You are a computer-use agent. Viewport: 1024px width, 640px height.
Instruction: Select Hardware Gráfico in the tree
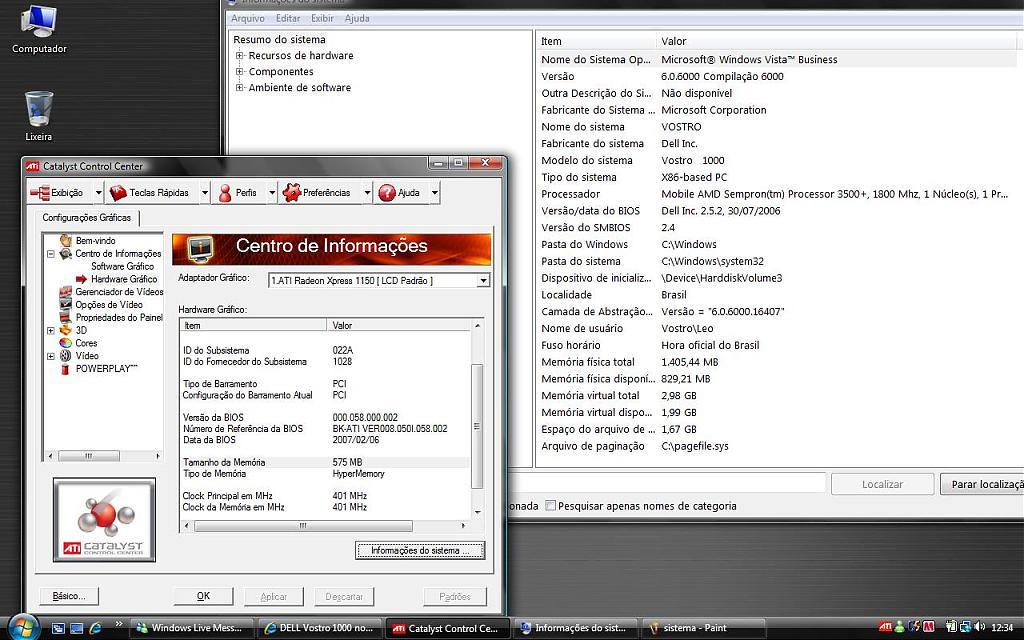[x=124, y=279]
